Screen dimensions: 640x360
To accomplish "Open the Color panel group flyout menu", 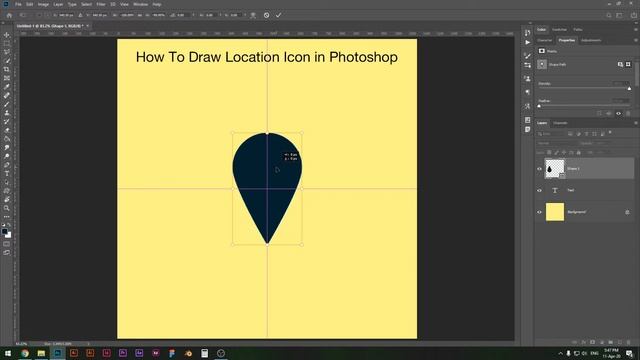I will click(x=636, y=29).
